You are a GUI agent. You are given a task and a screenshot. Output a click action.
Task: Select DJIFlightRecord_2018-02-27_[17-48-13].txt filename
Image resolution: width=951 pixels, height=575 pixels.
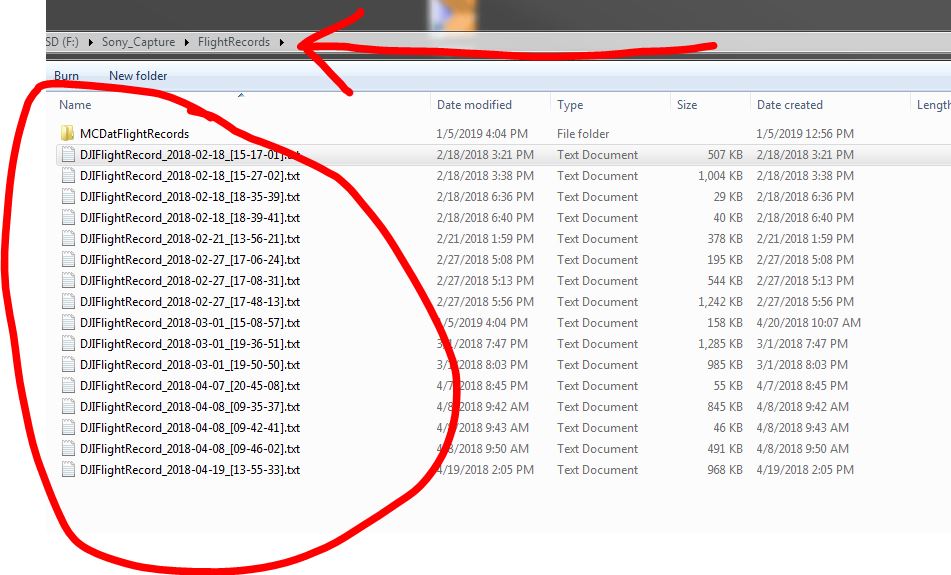190,301
